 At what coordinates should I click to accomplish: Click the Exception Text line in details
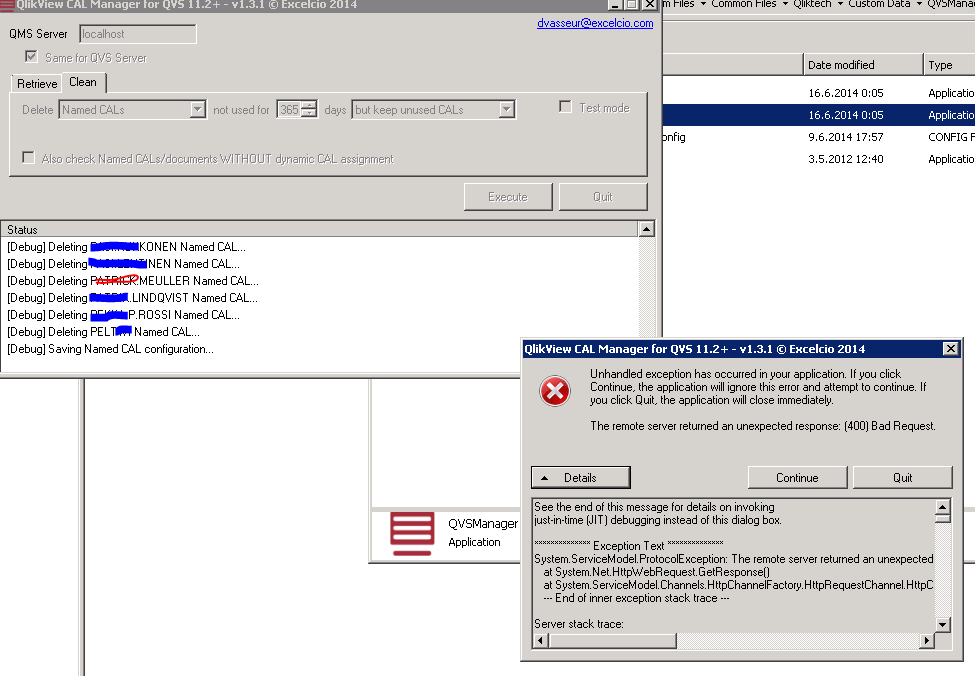click(x=629, y=545)
